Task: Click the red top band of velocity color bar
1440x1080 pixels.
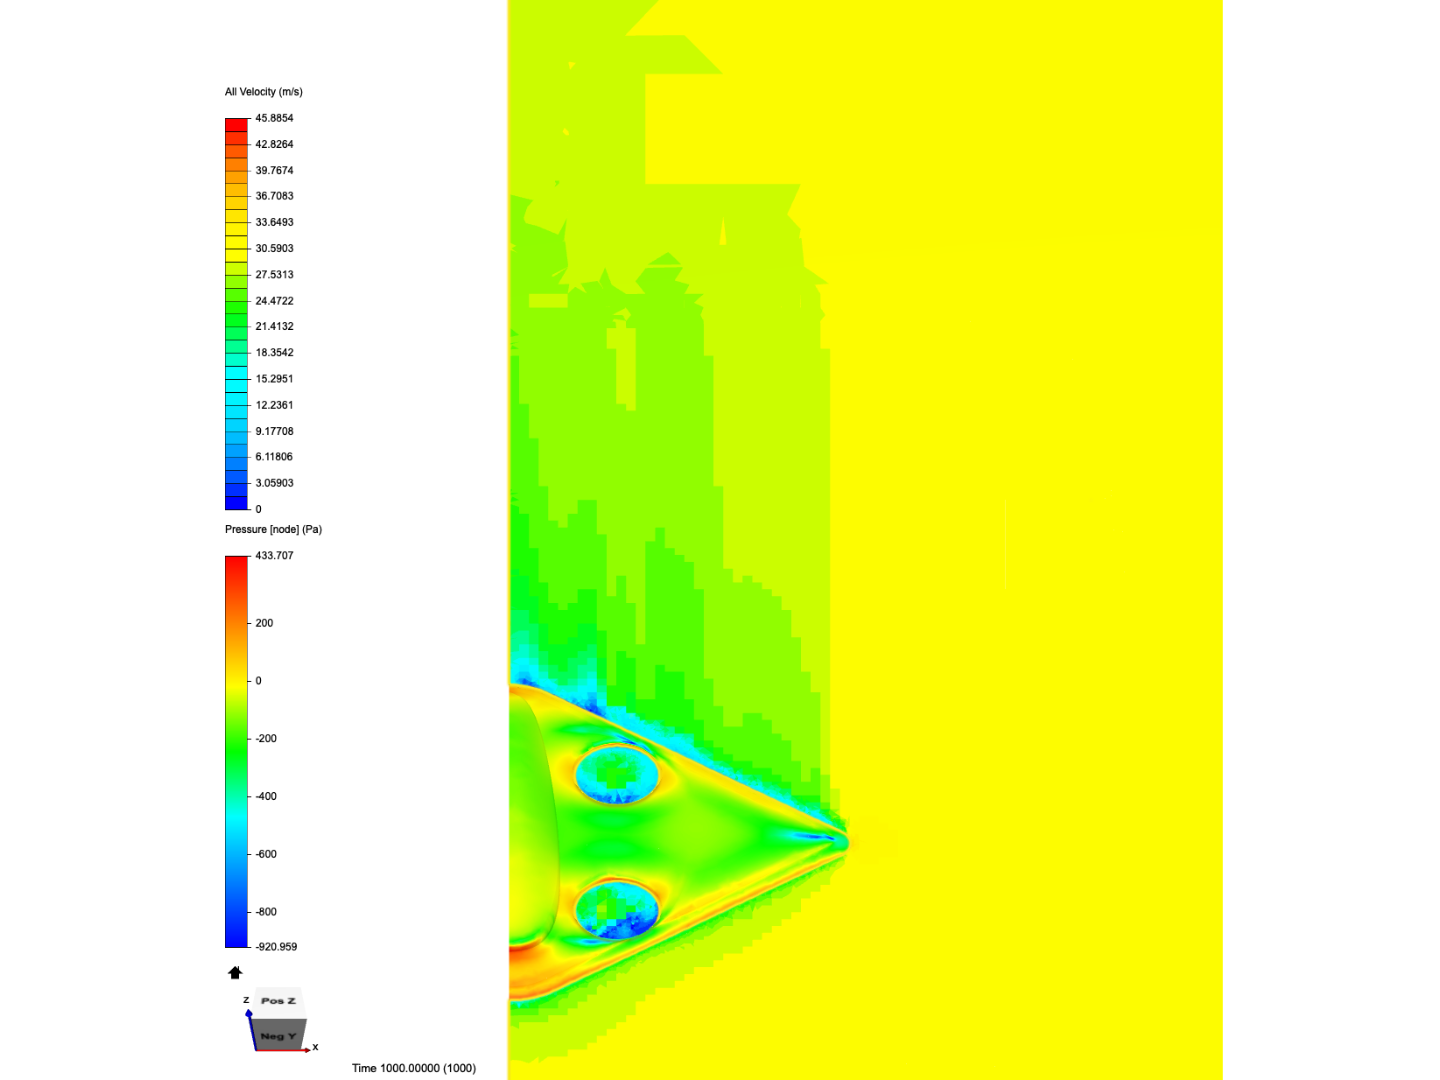Action: [236, 125]
